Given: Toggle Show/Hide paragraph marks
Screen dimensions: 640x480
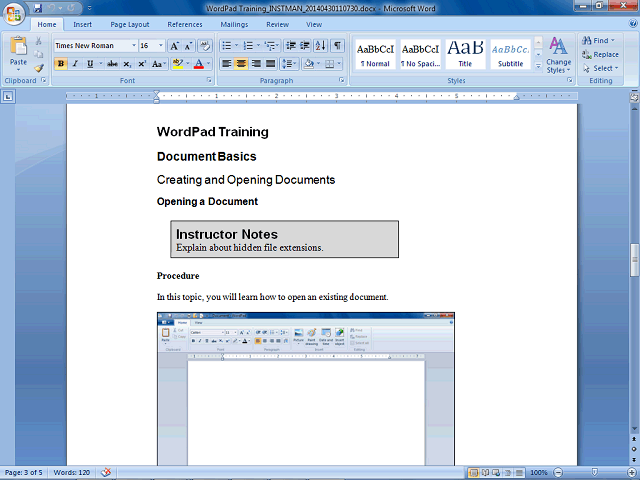Looking at the screenshot, I should click(337, 46).
